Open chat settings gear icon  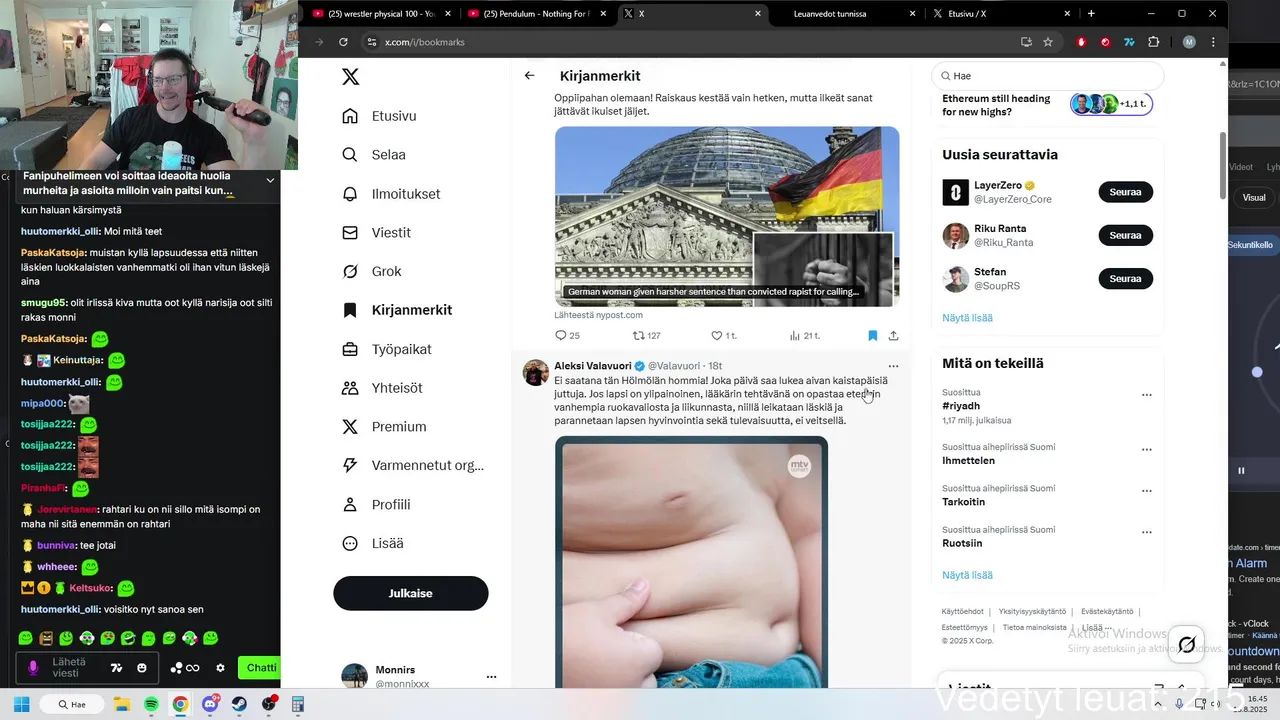pyautogui.click(x=220, y=668)
